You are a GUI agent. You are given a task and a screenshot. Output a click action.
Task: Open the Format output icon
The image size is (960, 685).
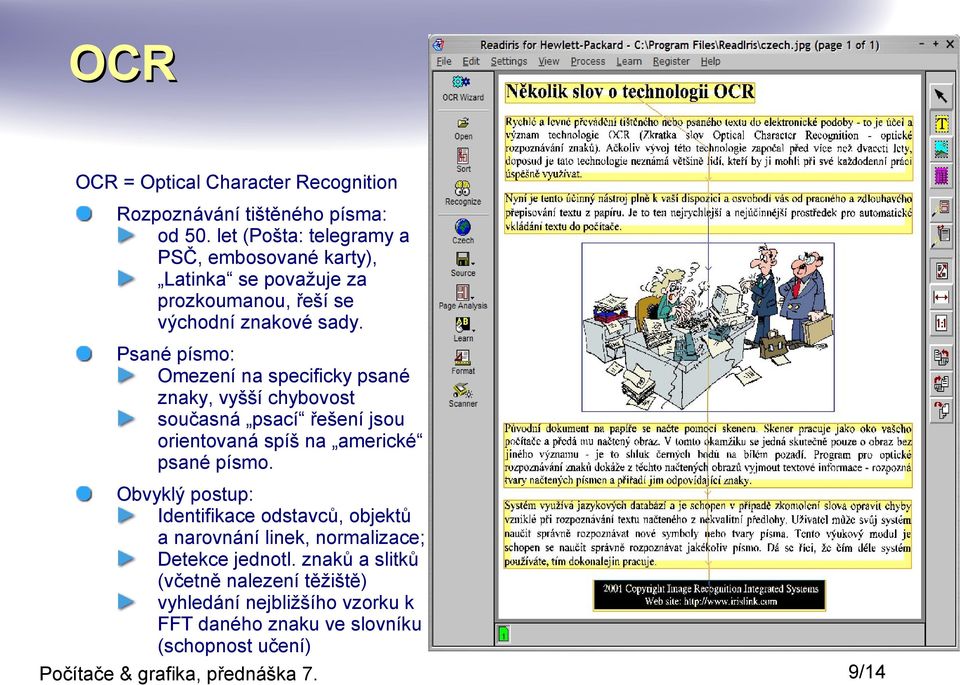(463, 357)
